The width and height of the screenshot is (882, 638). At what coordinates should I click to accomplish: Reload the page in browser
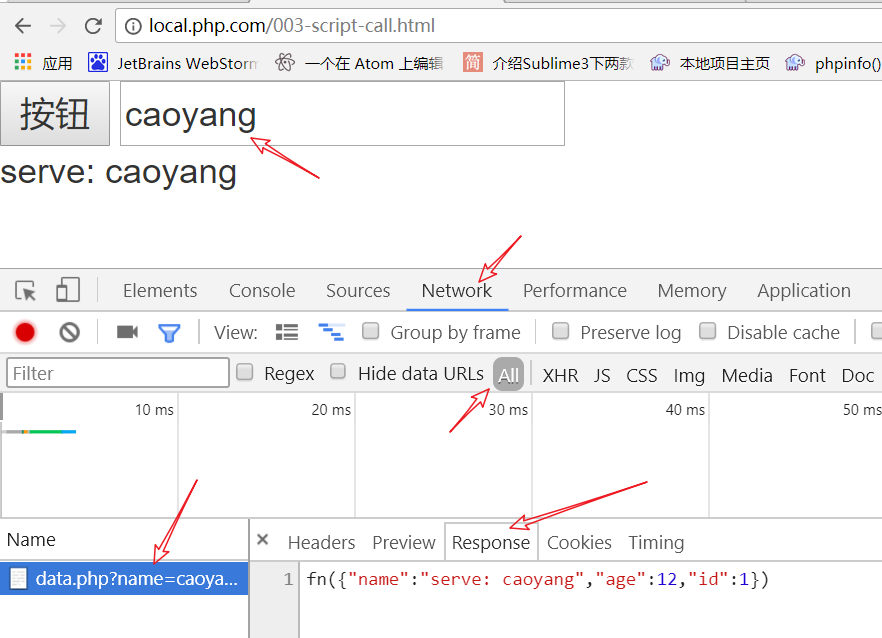[x=93, y=26]
